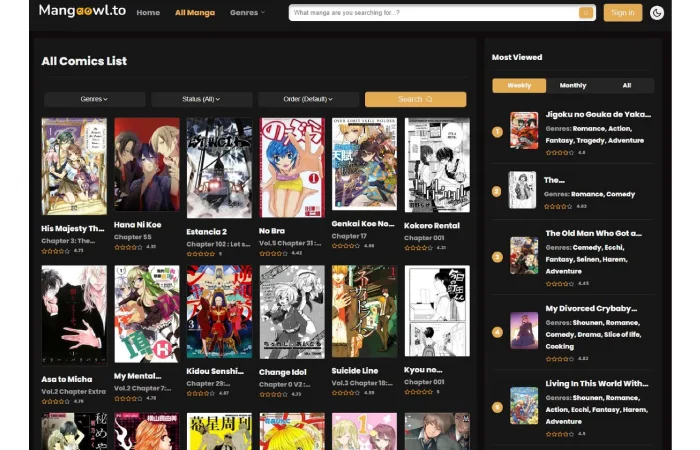Open His Majesty Th... cover thumbnail
Screen dimensions: 700x450
click(74, 167)
